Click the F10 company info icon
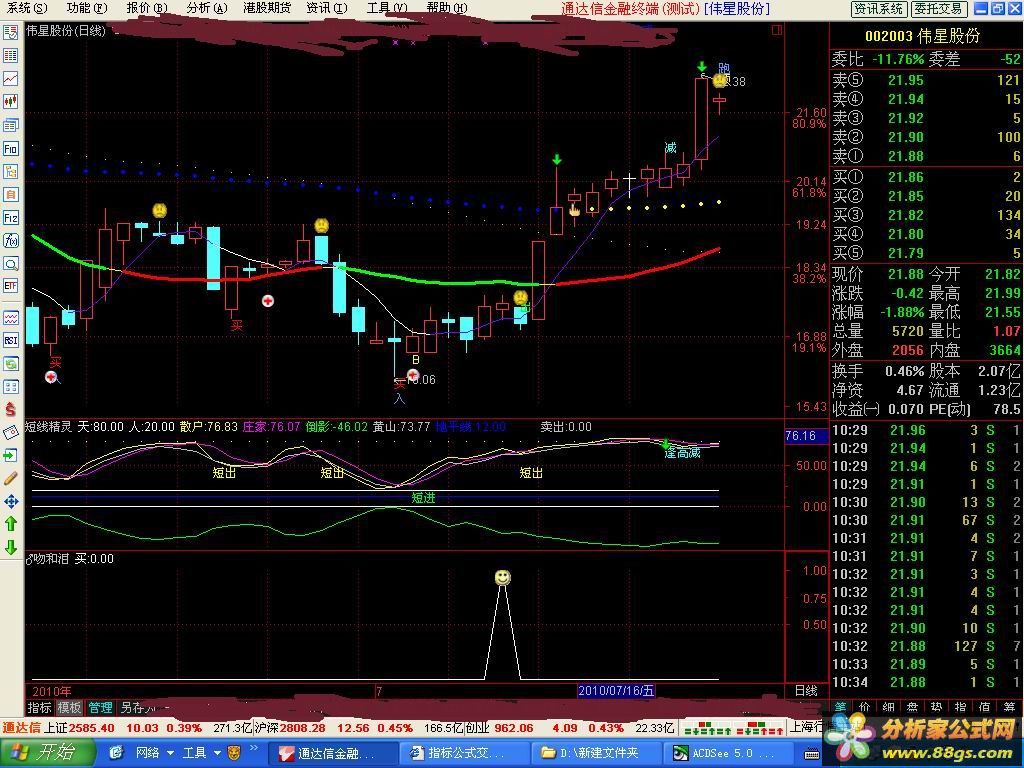1024x768 pixels. (10, 148)
